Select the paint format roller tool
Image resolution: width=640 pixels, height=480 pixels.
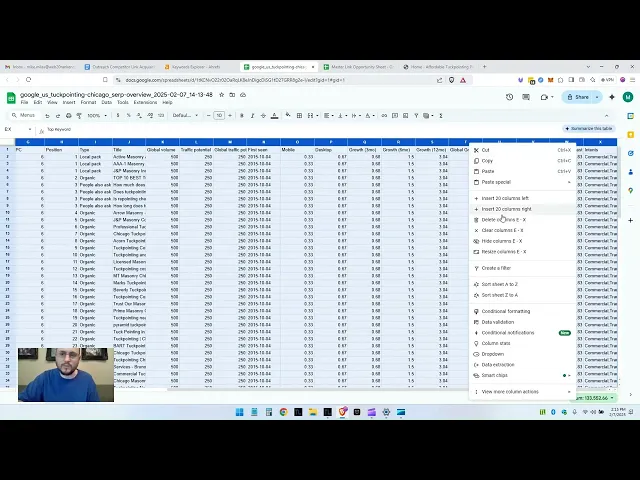pos(79,116)
